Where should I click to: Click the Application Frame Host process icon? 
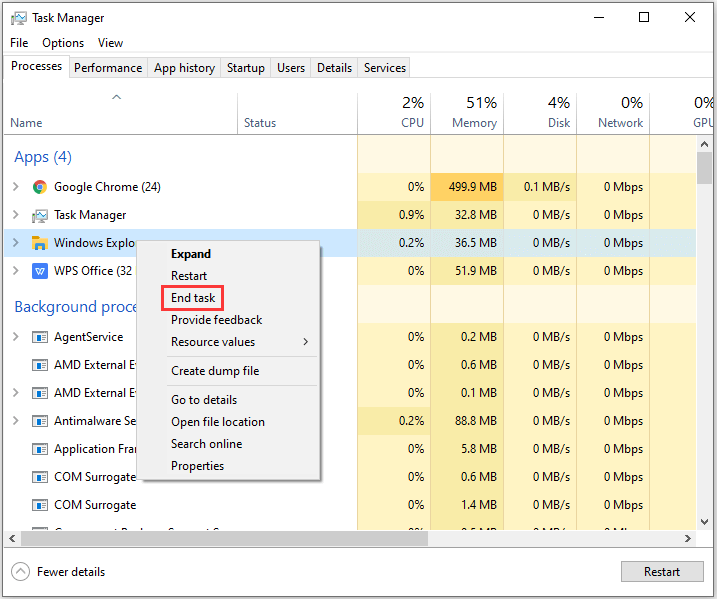point(40,449)
